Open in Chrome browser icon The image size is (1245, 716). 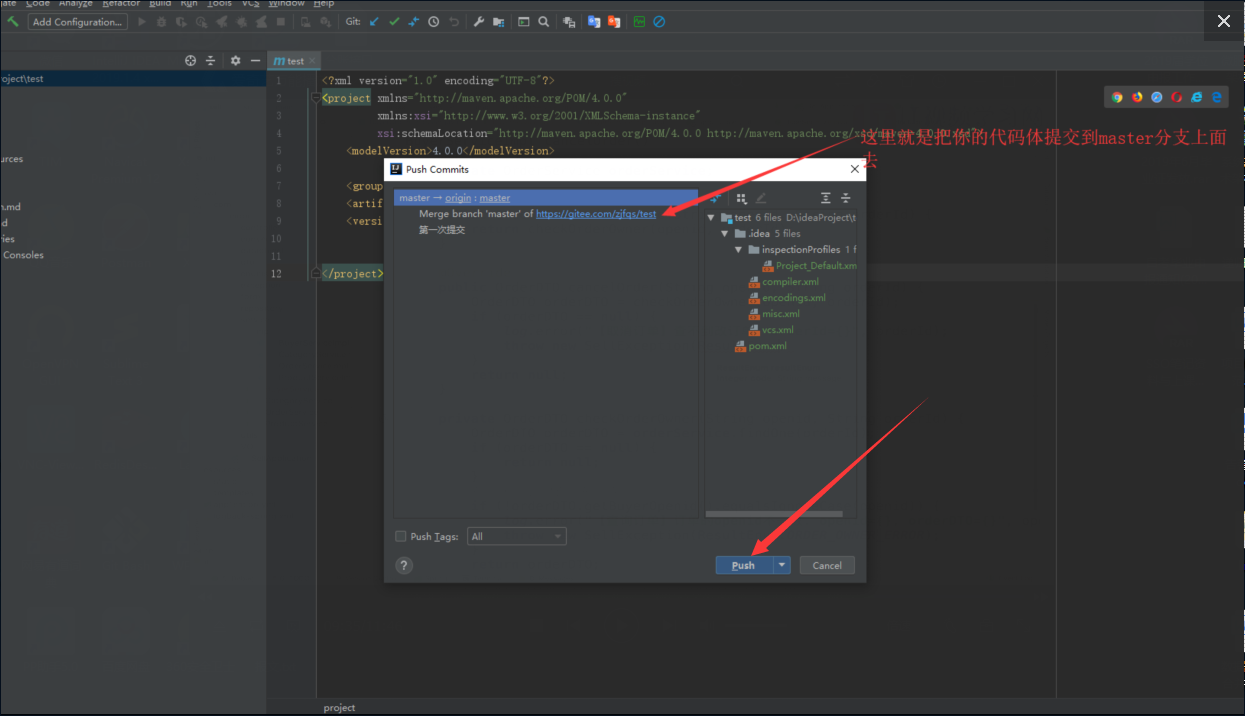coord(1117,97)
